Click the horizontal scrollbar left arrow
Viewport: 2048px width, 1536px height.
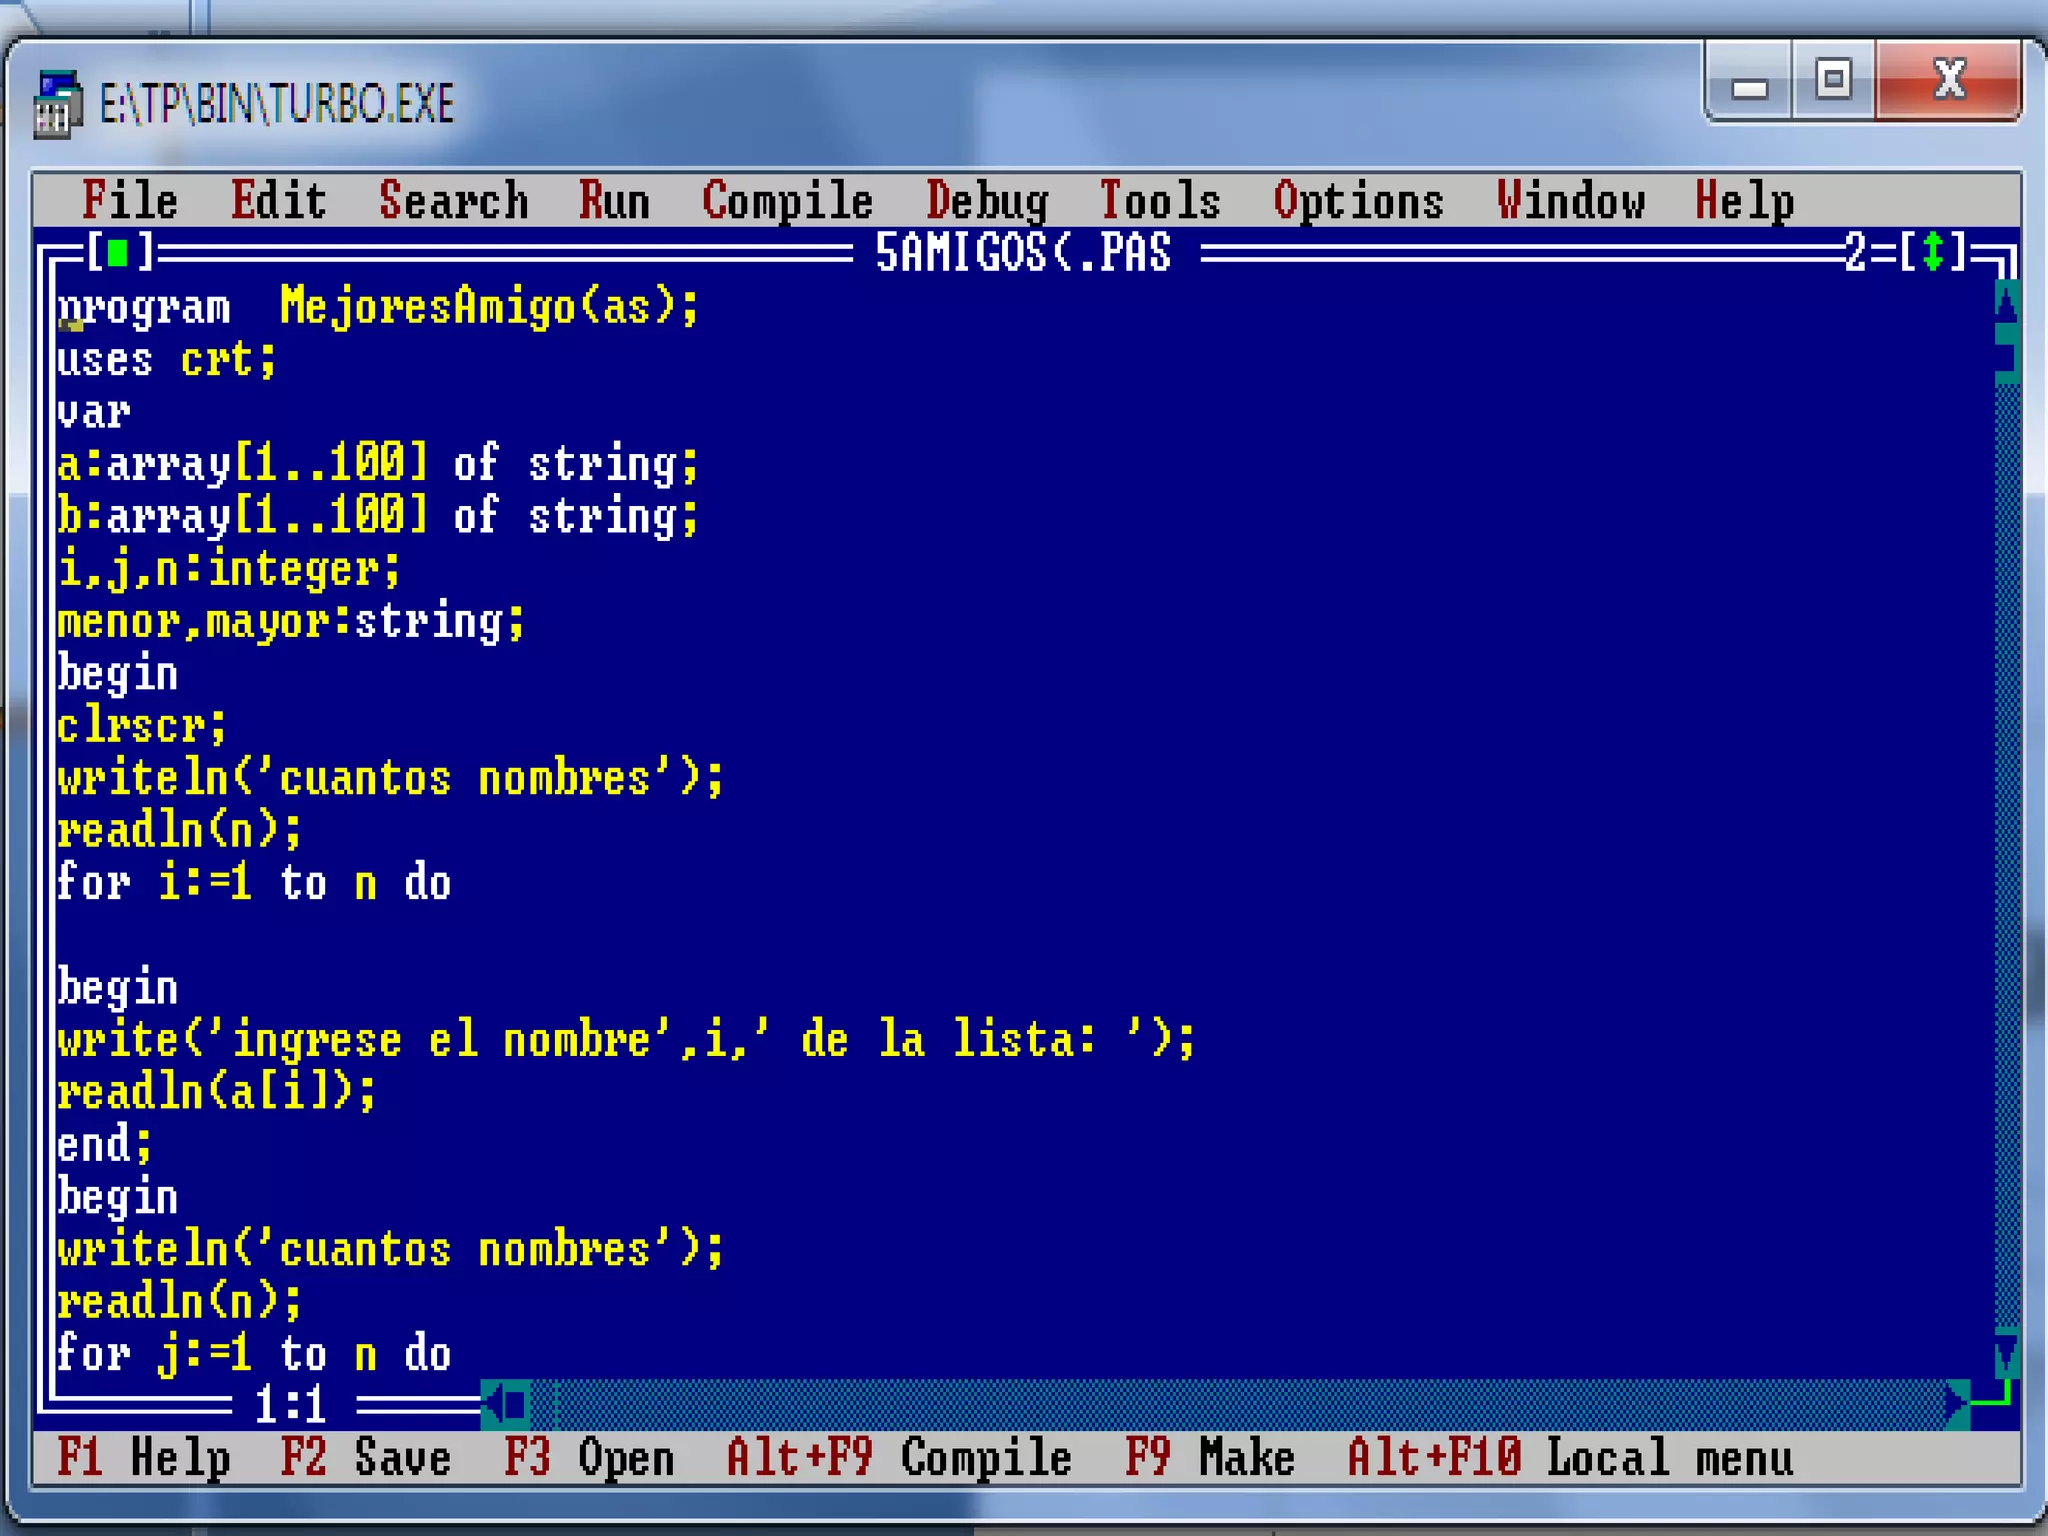pos(492,1404)
